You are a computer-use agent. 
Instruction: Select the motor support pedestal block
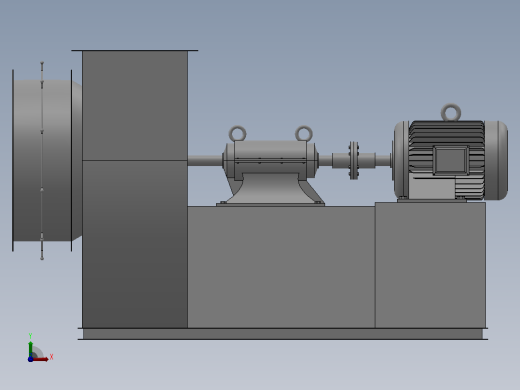click(x=430, y=265)
